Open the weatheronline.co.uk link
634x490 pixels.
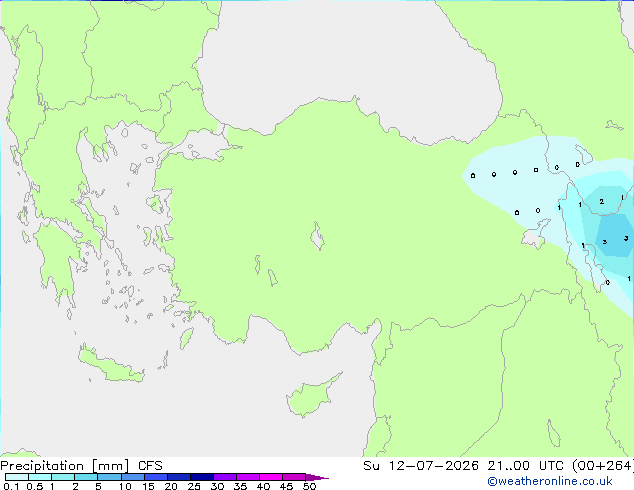(x=550, y=481)
